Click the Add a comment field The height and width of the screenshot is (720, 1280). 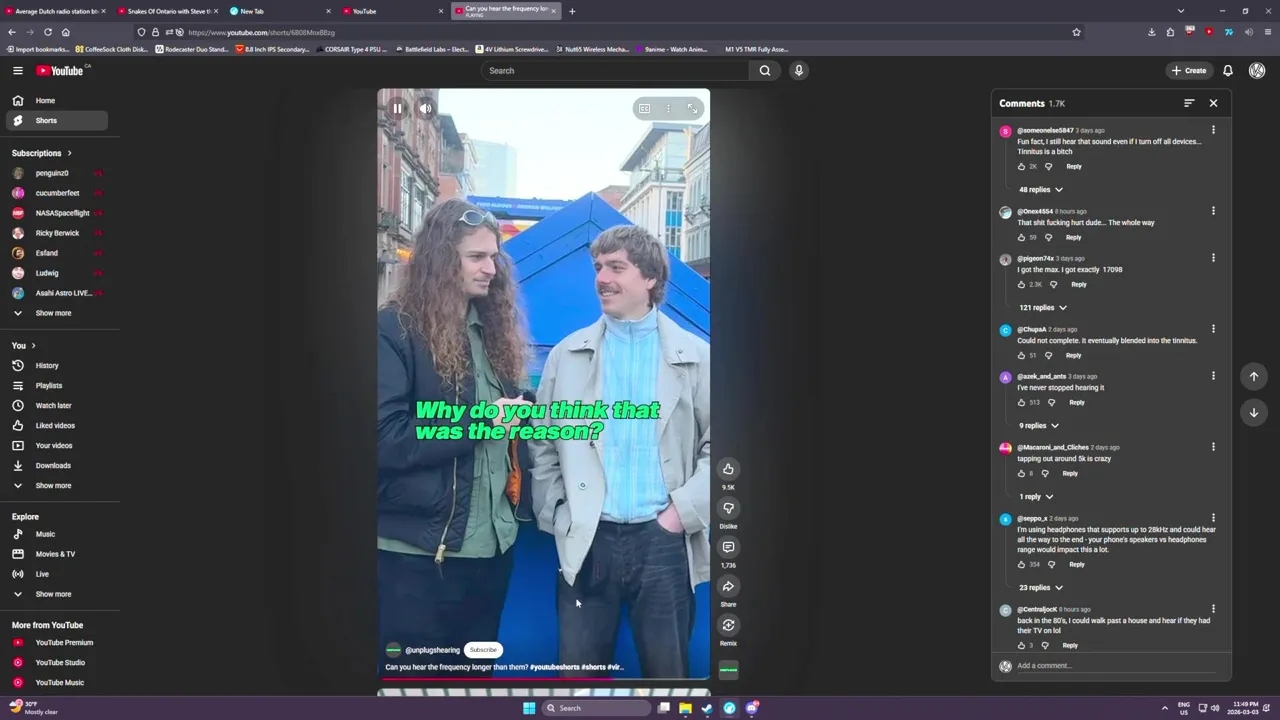click(x=1115, y=666)
